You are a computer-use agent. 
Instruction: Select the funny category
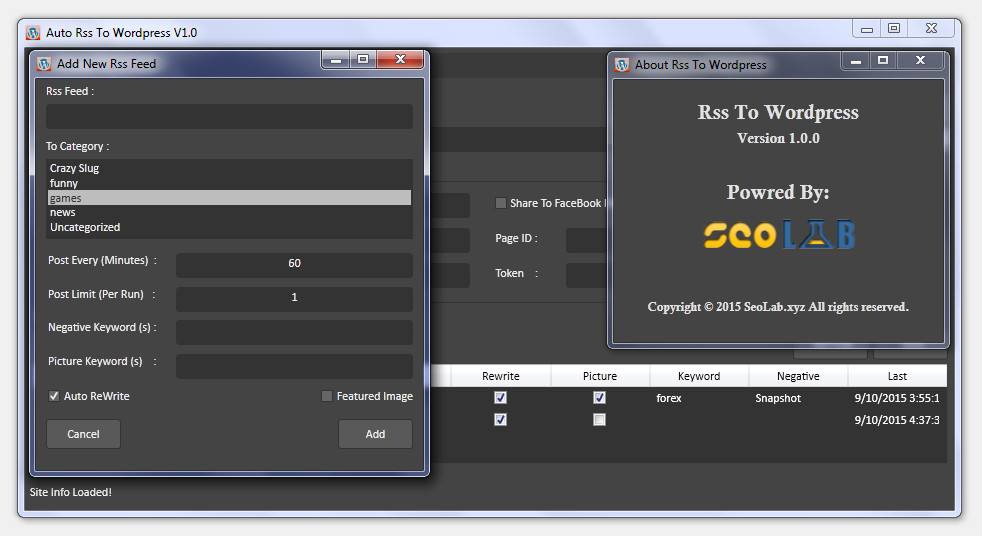pos(229,183)
